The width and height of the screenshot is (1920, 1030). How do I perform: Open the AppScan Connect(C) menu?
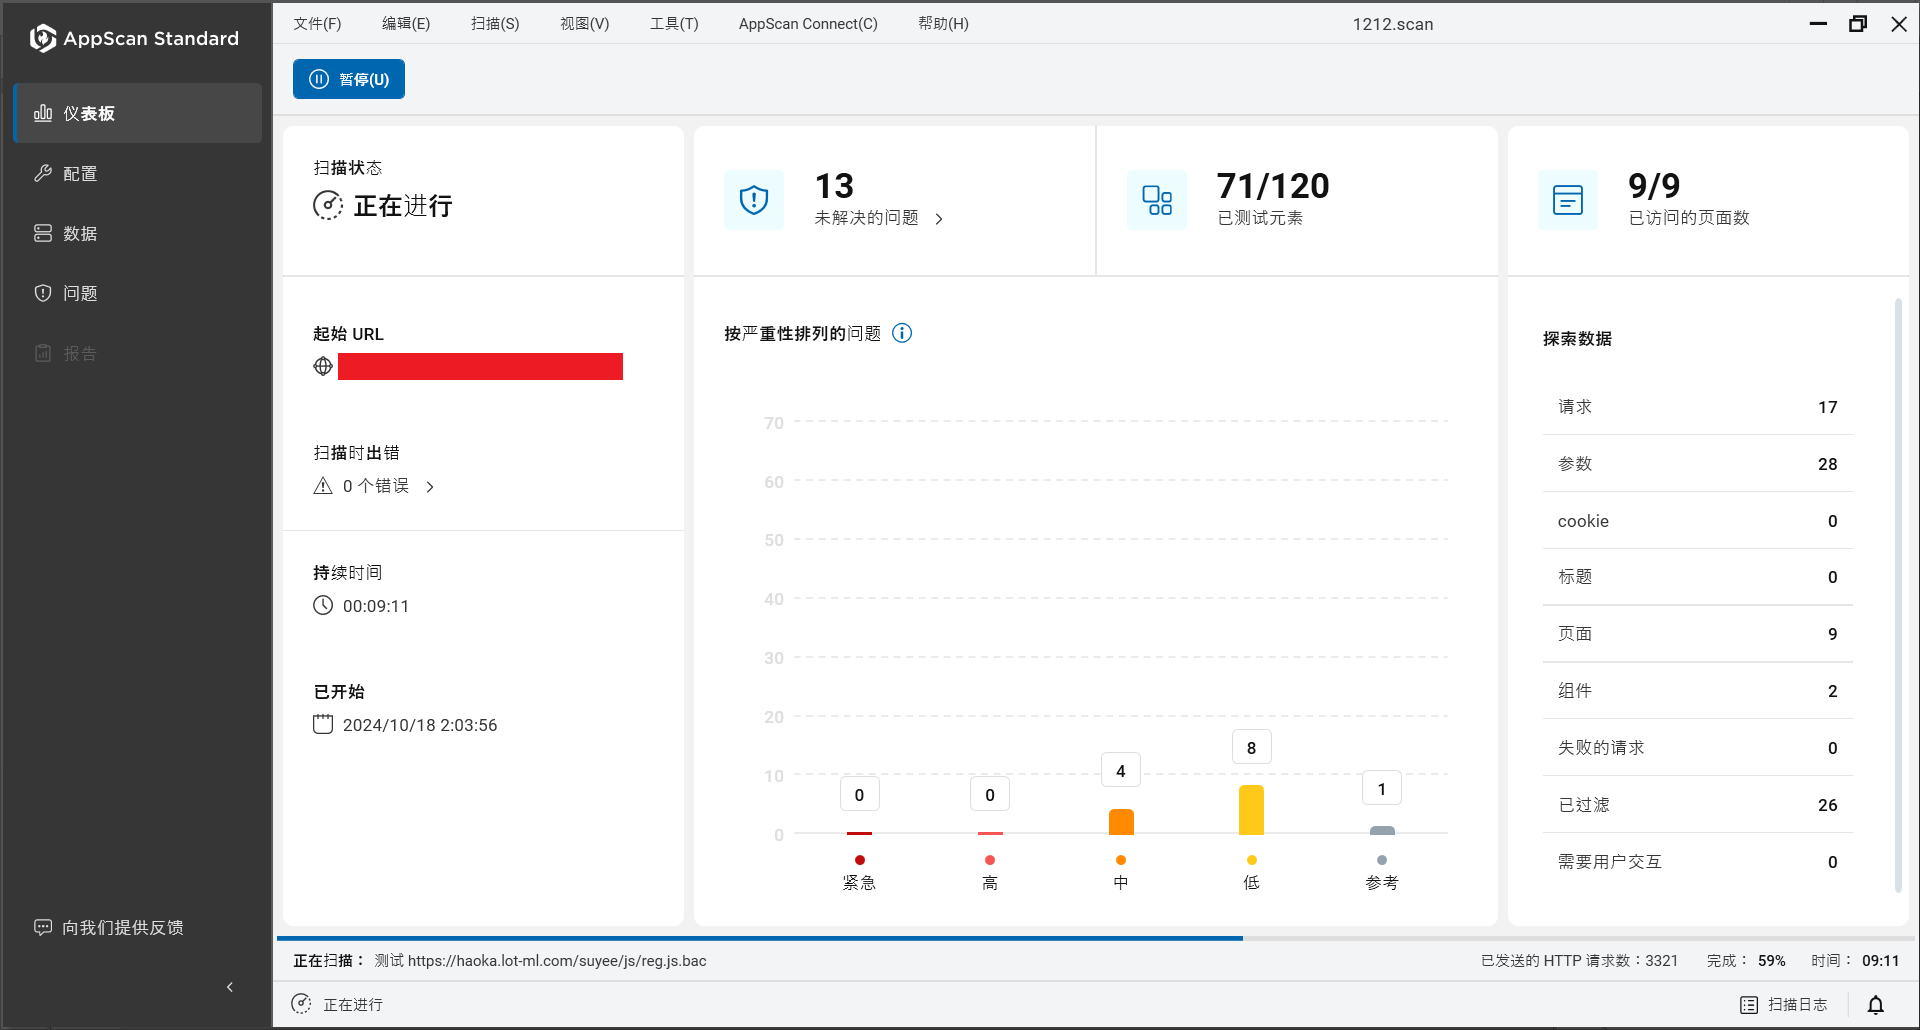click(x=808, y=23)
